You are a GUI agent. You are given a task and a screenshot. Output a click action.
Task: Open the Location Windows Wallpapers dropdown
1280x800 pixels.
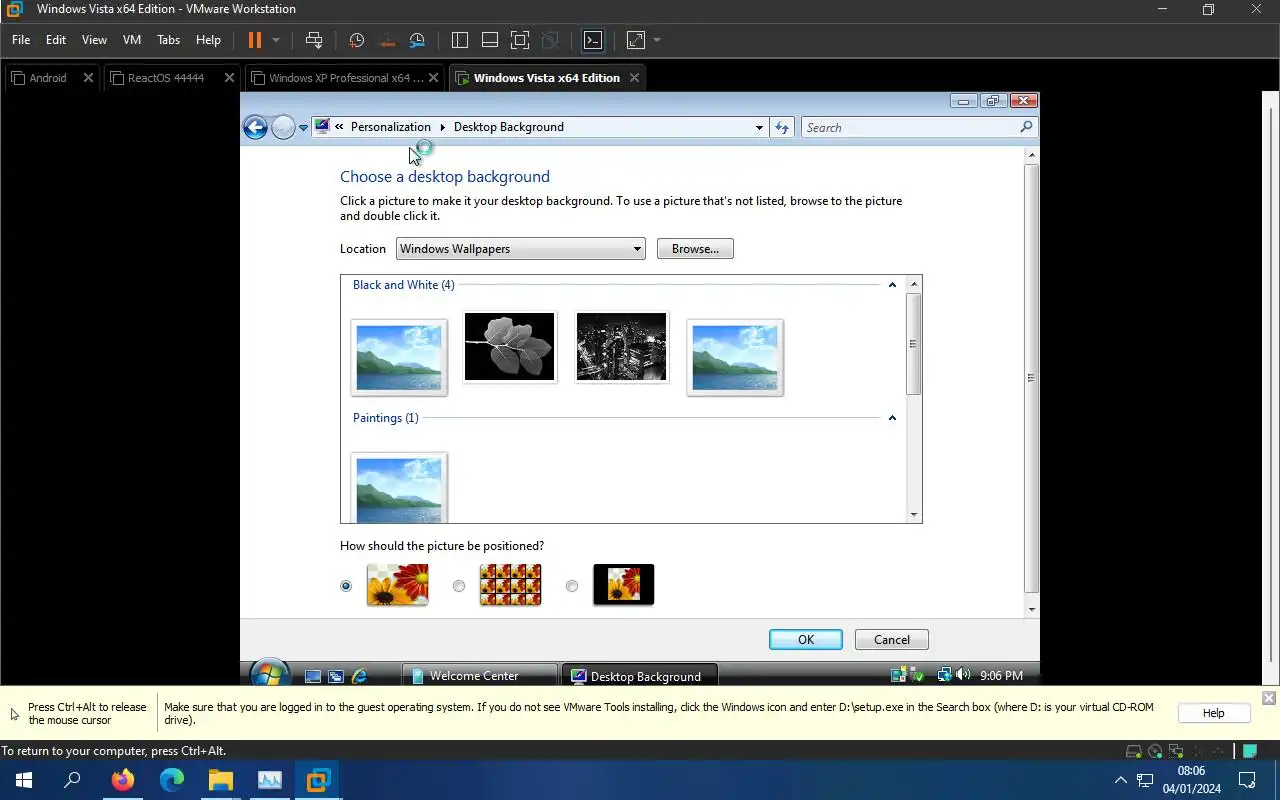click(x=520, y=249)
